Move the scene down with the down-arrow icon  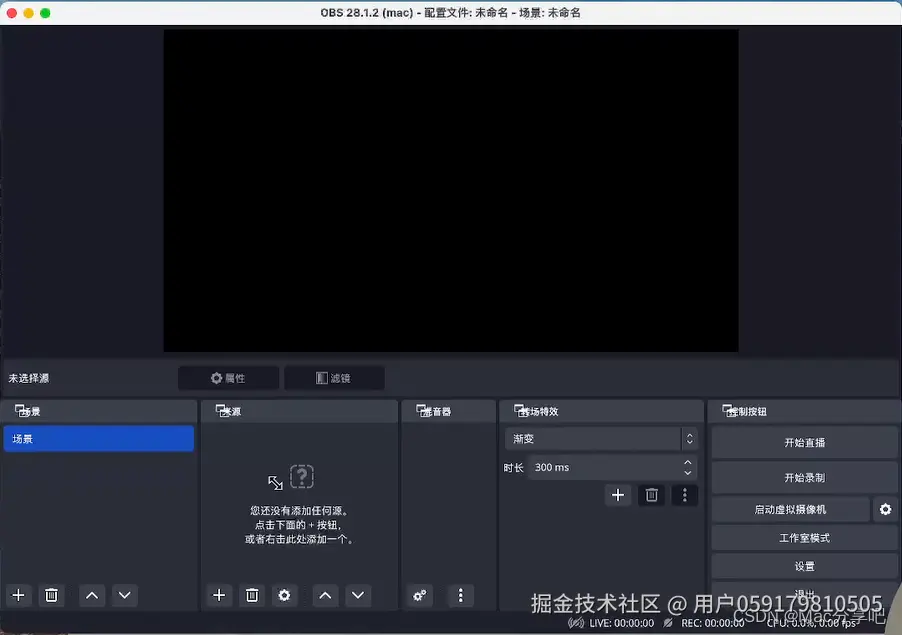tap(124, 595)
